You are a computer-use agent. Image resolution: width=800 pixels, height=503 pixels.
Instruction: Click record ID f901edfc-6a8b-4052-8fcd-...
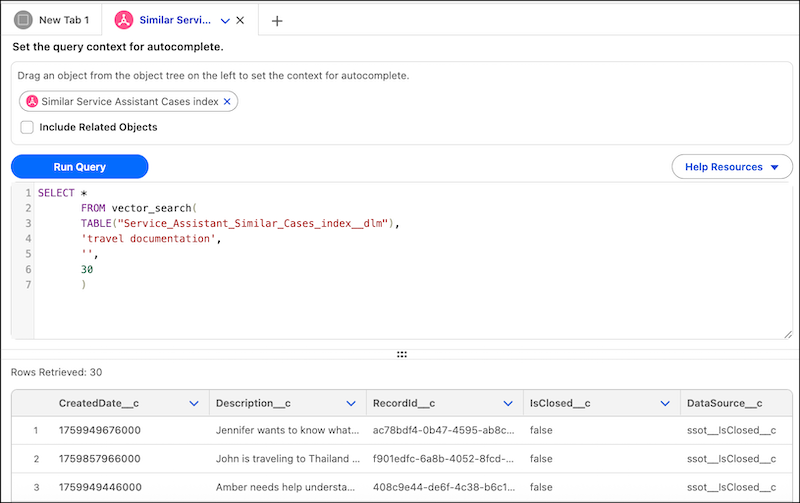[443, 459]
